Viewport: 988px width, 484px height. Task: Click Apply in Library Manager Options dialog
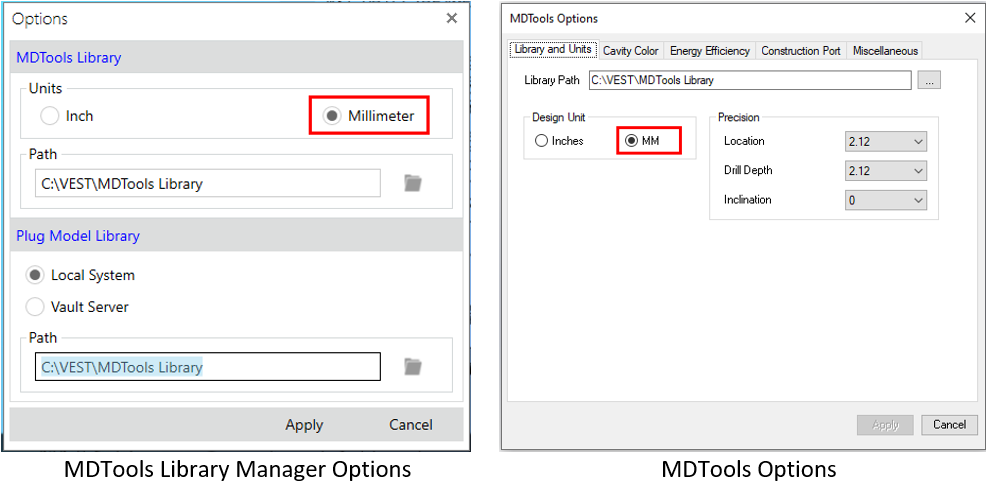coord(304,425)
